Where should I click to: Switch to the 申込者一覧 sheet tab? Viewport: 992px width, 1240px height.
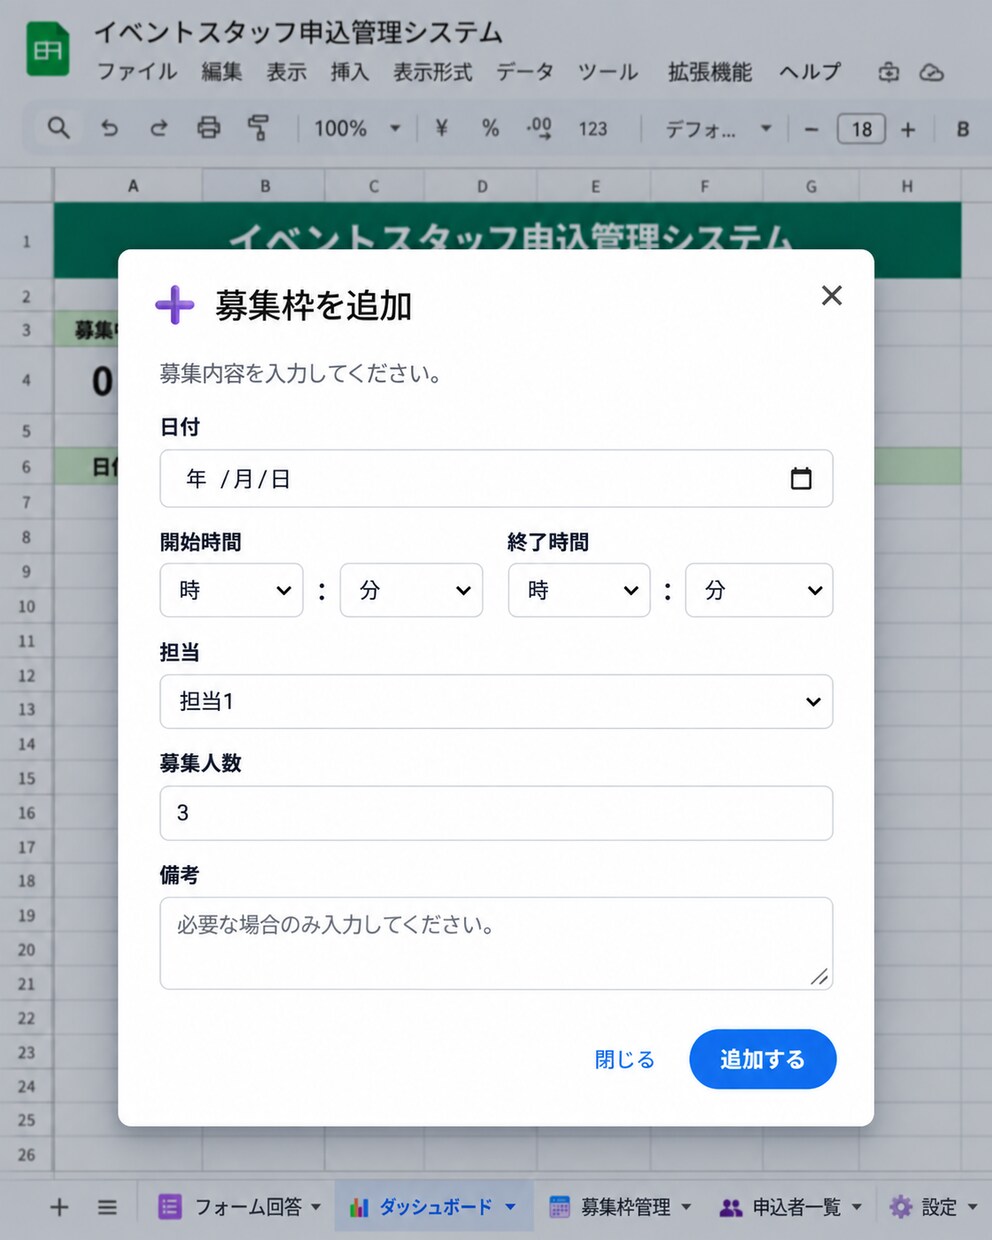tap(790, 1207)
